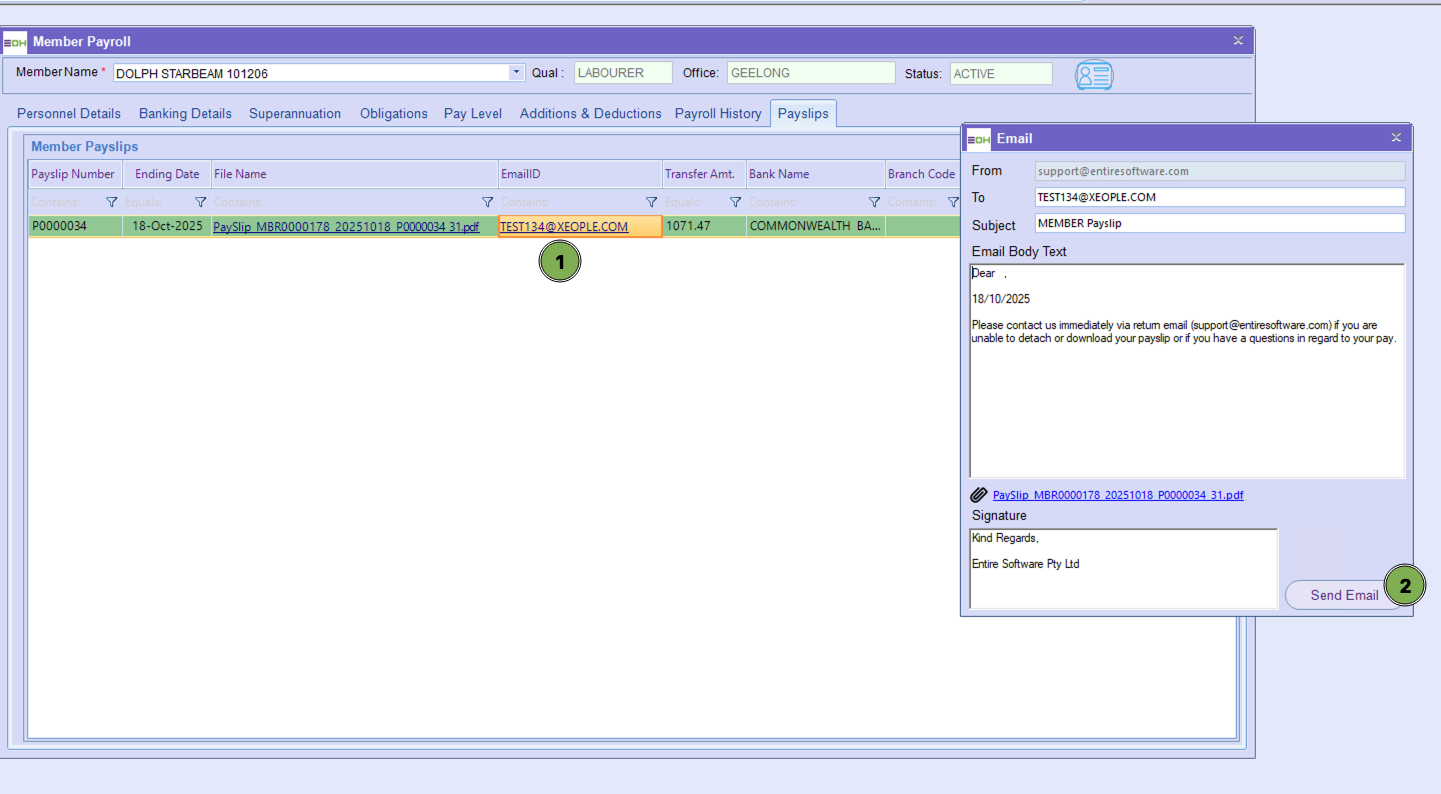
Task: Click in the Signature text box
Action: (x=1123, y=568)
